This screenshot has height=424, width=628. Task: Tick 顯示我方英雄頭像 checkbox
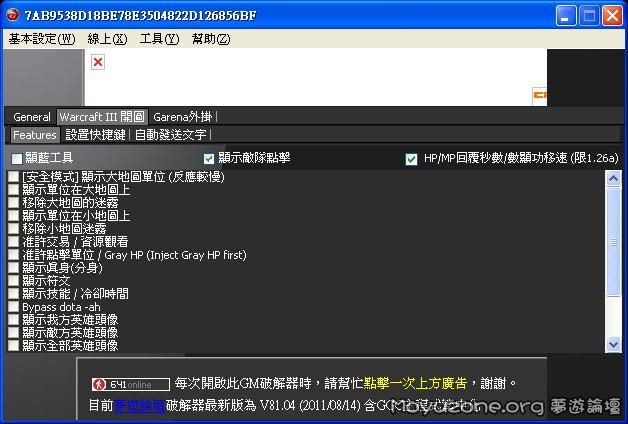[14, 320]
